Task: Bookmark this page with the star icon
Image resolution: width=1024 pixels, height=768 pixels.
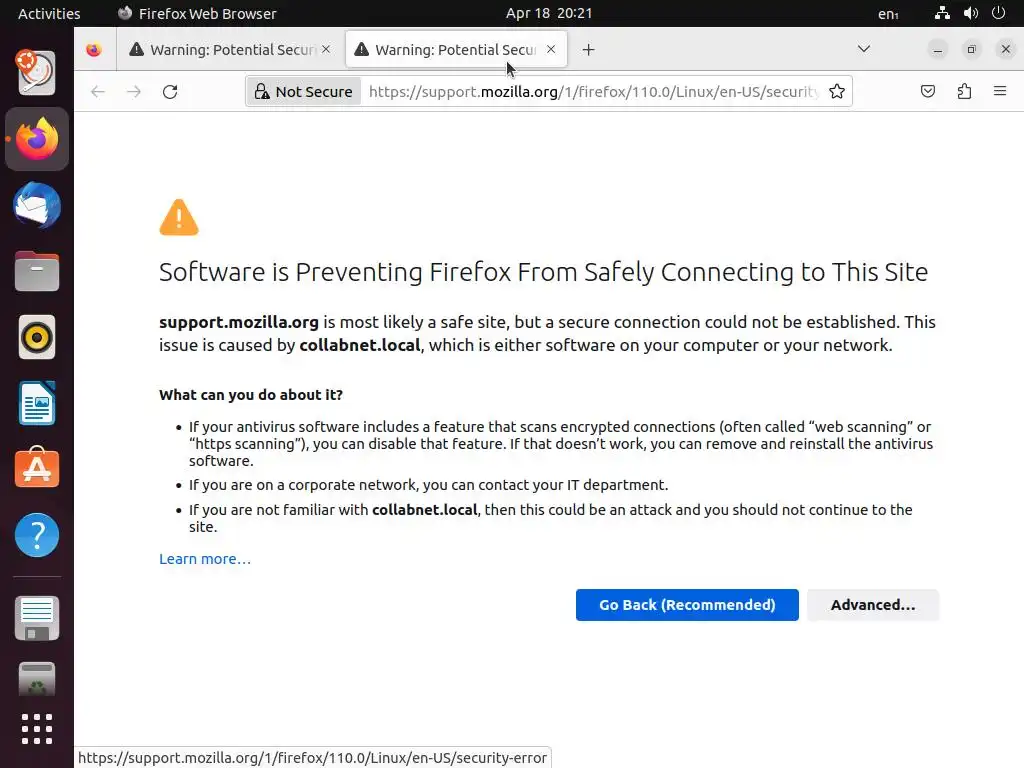Action: [837, 92]
